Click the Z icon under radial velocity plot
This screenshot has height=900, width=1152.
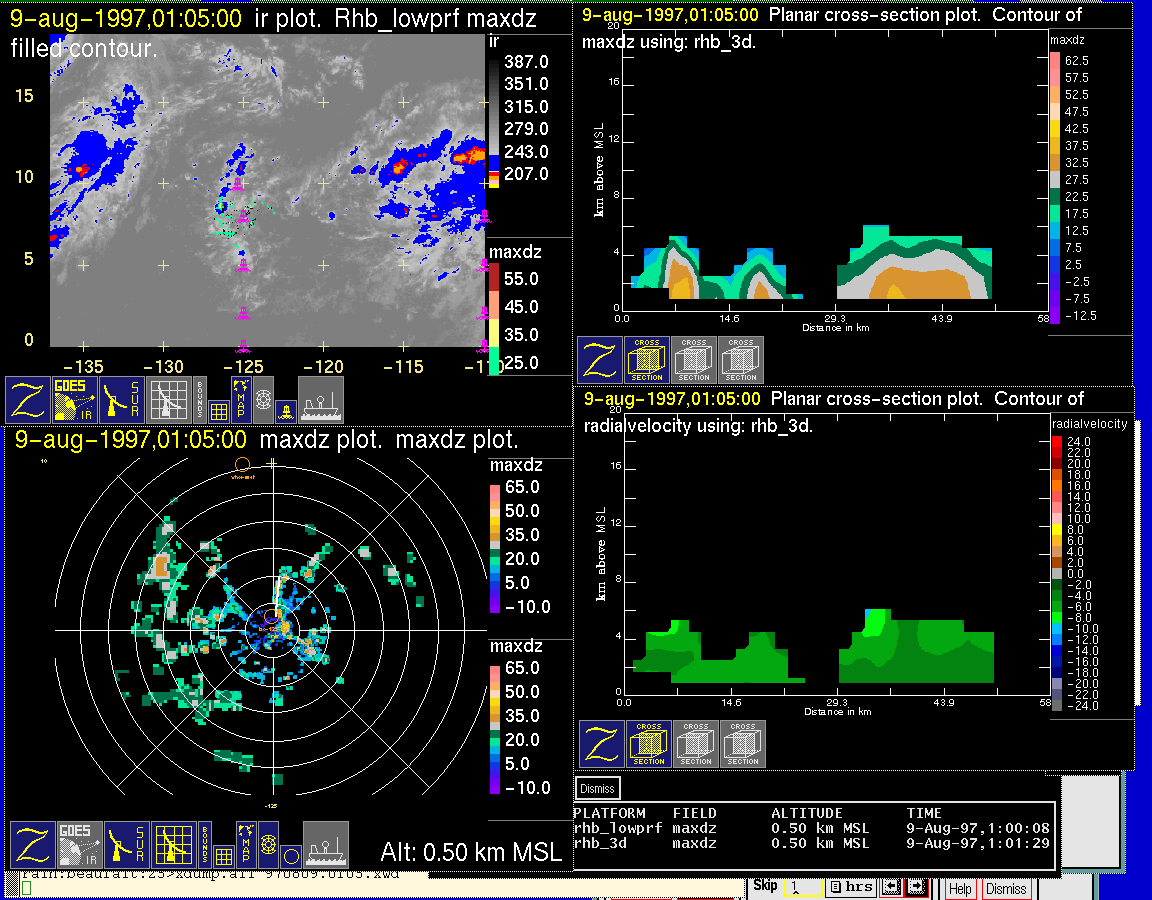tap(602, 744)
